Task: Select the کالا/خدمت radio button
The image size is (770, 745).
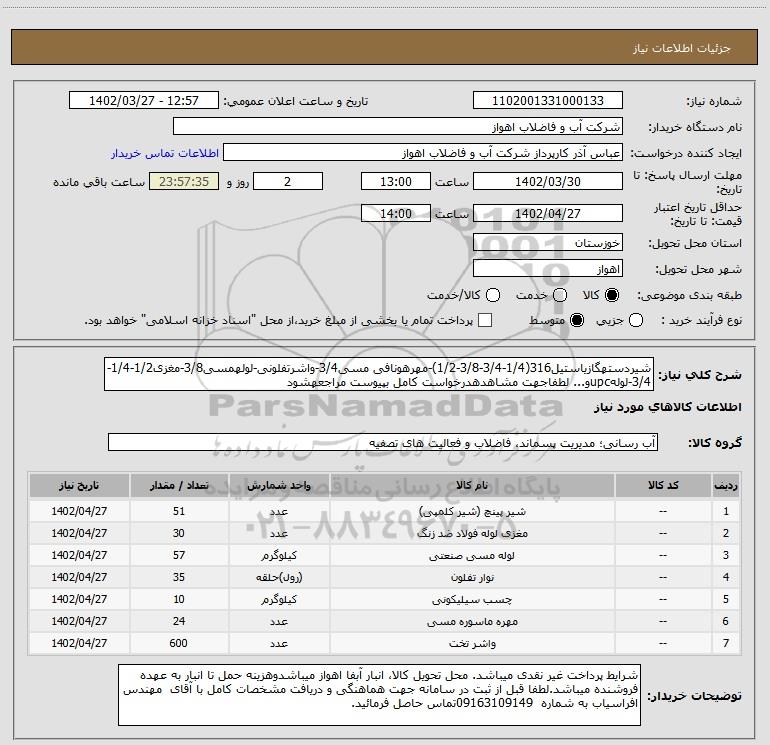Action: pyautogui.click(x=493, y=295)
